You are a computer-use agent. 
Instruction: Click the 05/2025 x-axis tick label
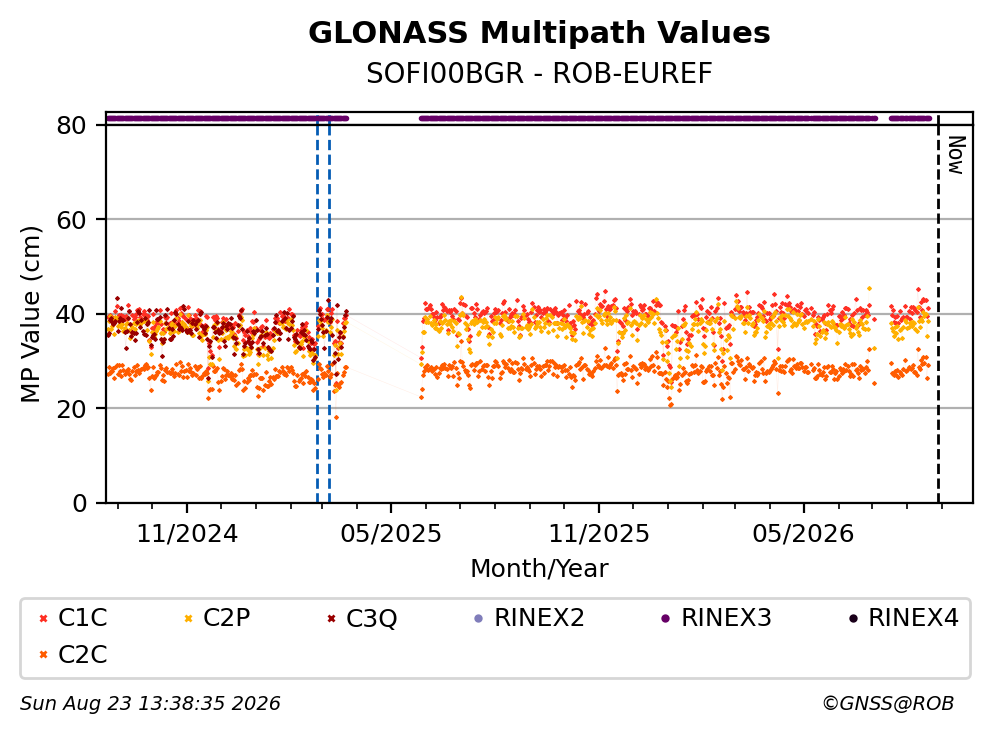click(x=391, y=534)
